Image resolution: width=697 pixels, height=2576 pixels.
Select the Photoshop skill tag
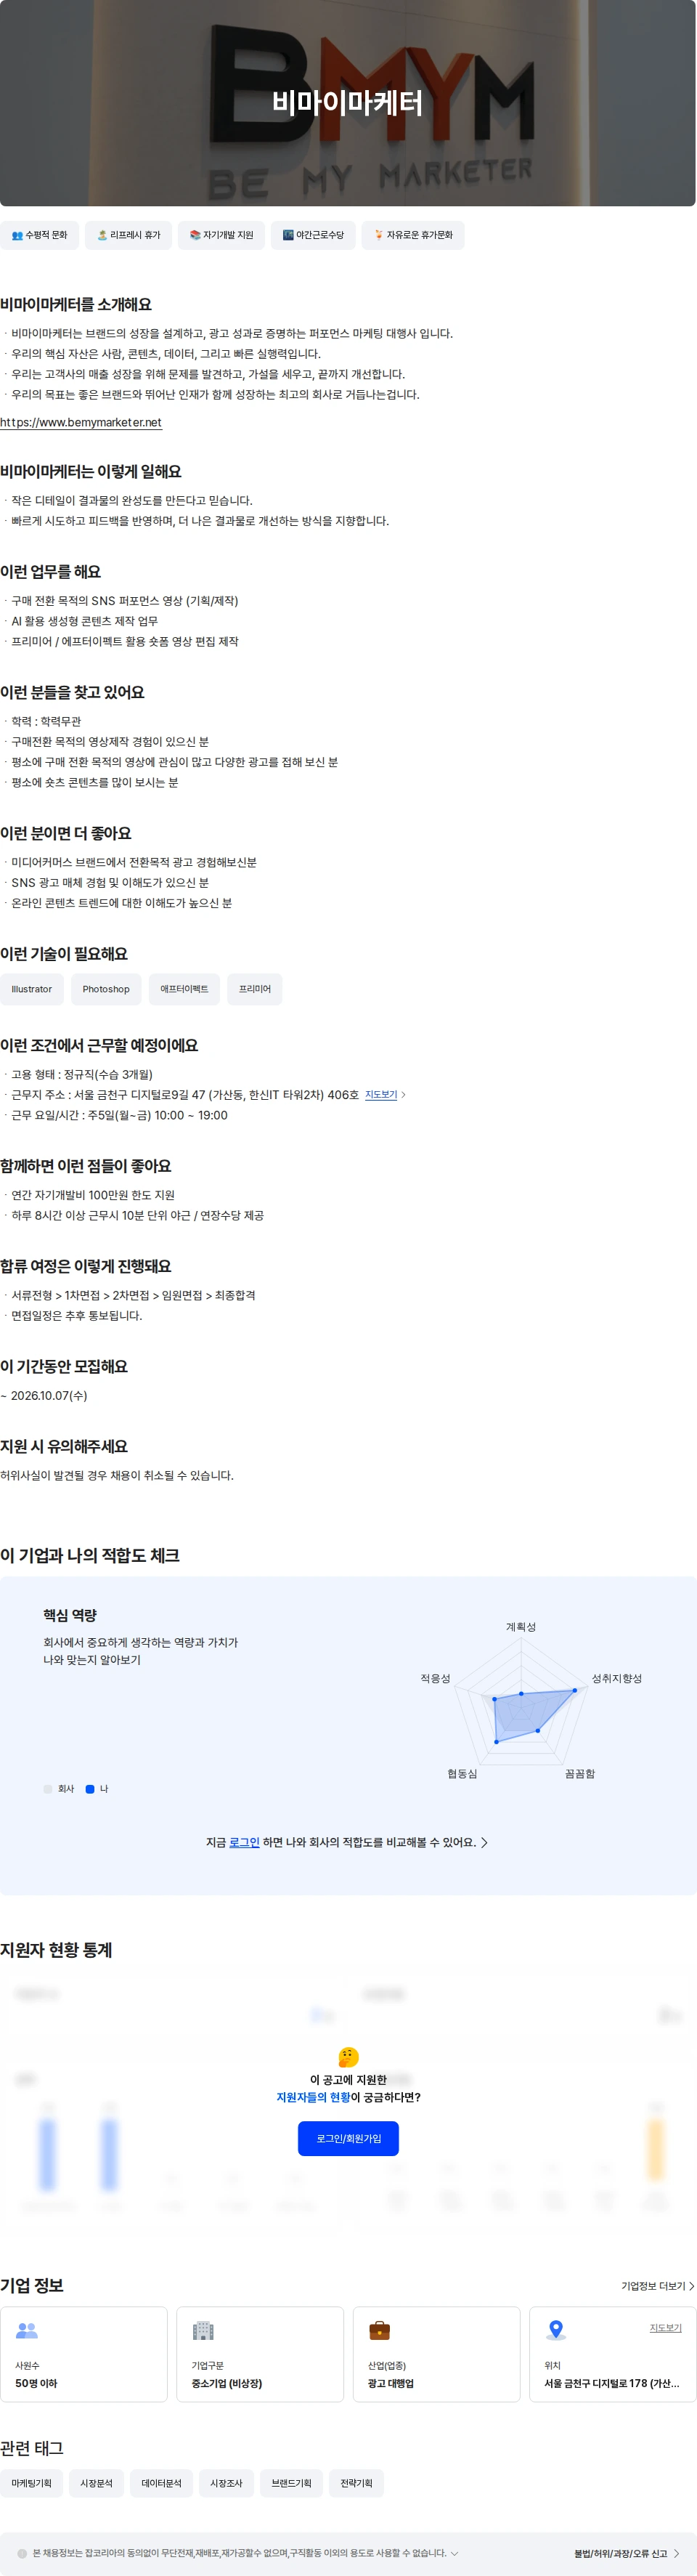tap(106, 989)
